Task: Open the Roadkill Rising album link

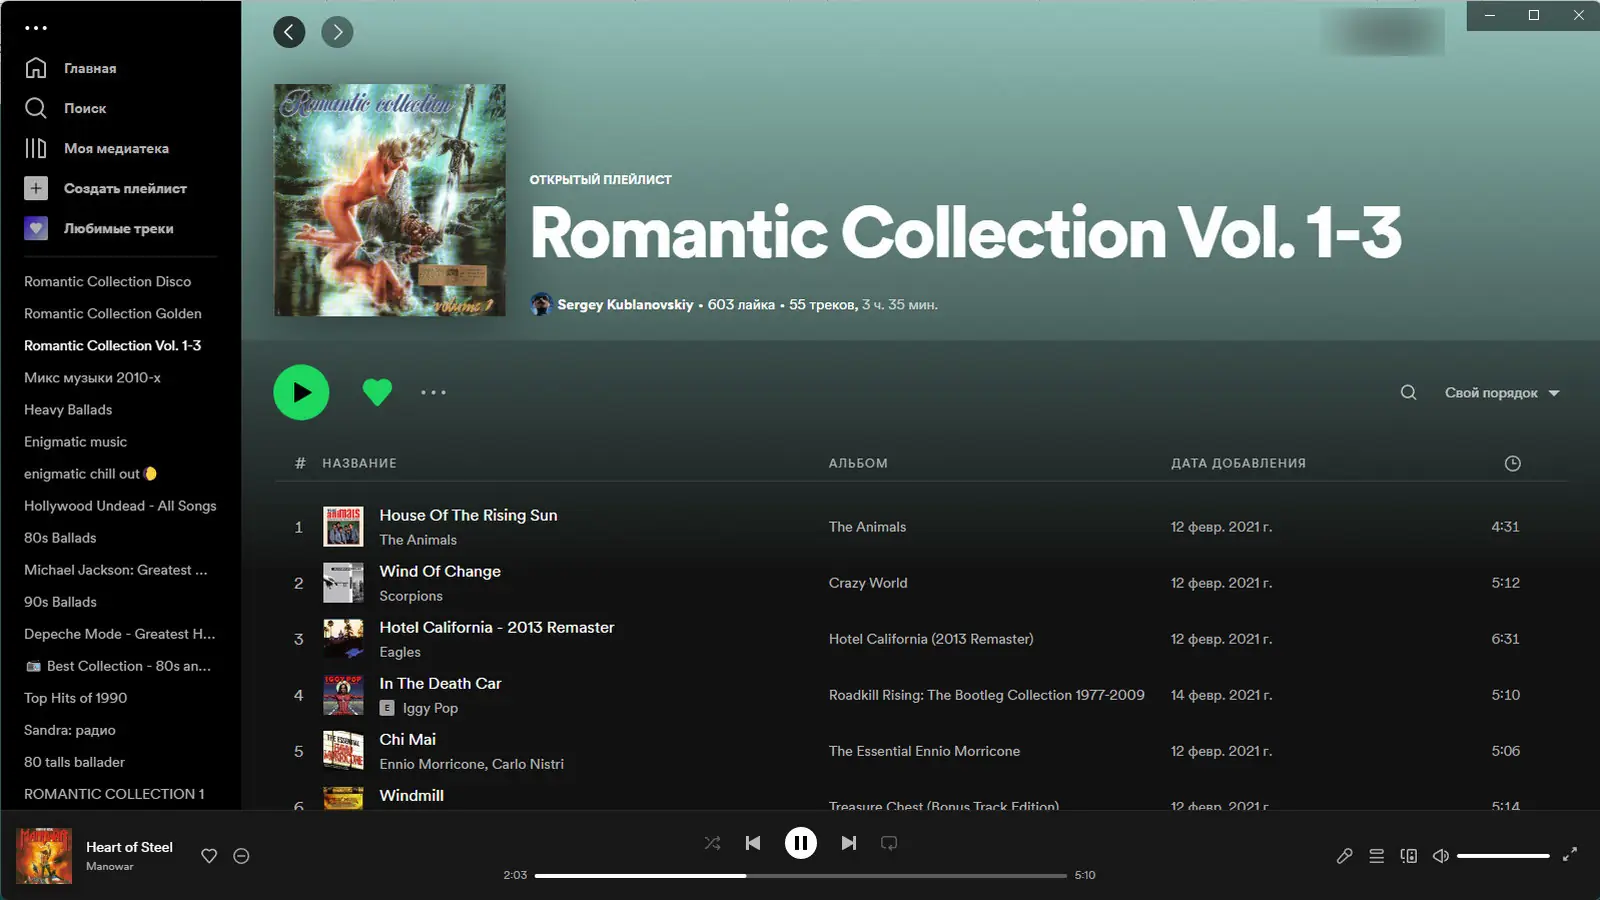Action: tap(986, 695)
